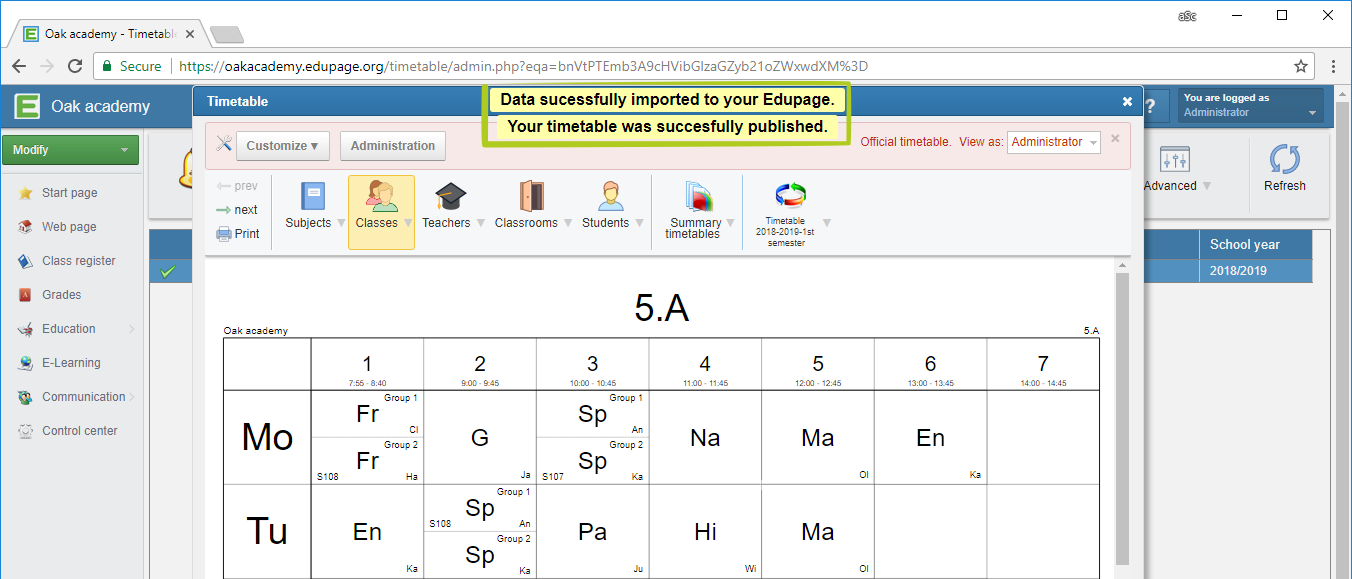Open the Students timetable view

pos(605,206)
